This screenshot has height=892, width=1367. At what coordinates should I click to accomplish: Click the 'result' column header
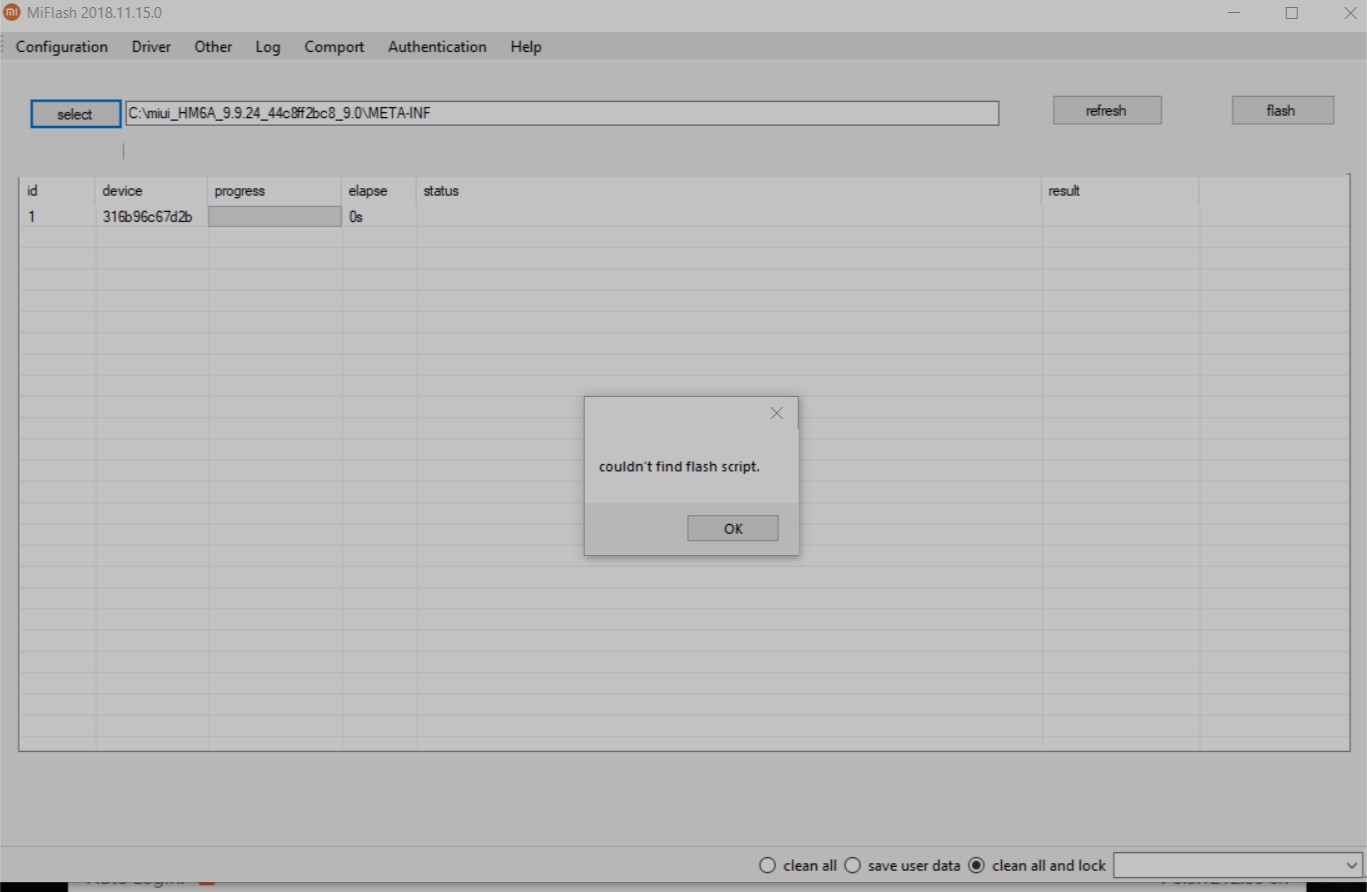pyautogui.click(x=1120, y=191)
